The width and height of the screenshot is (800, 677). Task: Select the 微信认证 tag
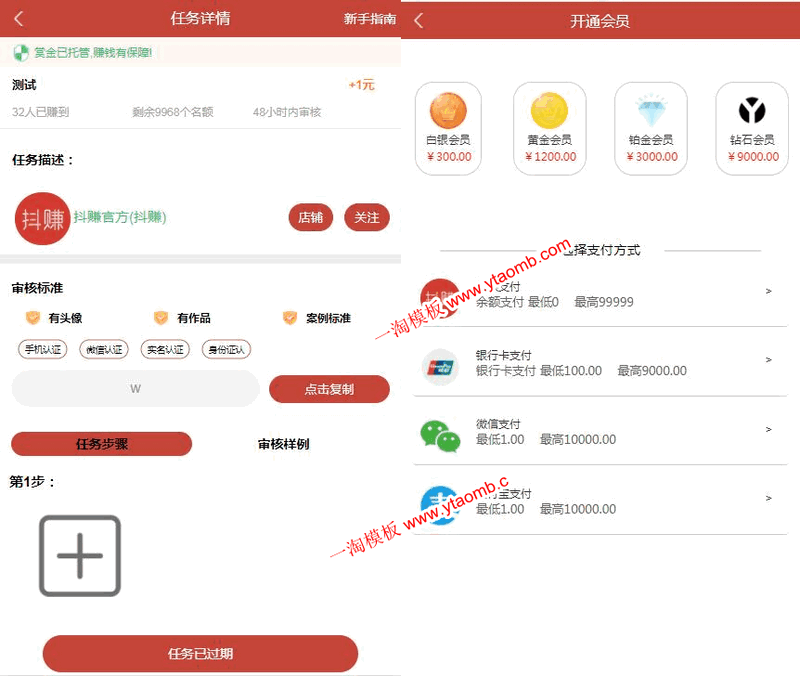point(104,349)
